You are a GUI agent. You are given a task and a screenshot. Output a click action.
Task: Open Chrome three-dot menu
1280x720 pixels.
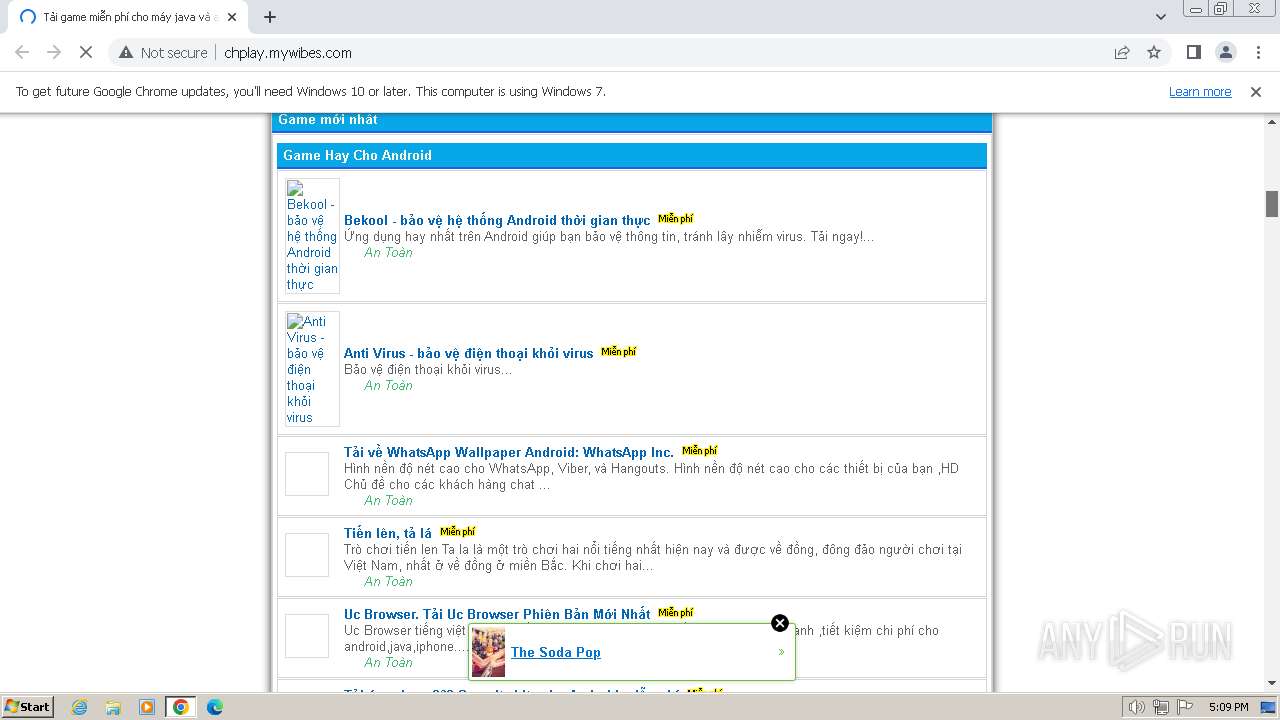pos(1257,52)
